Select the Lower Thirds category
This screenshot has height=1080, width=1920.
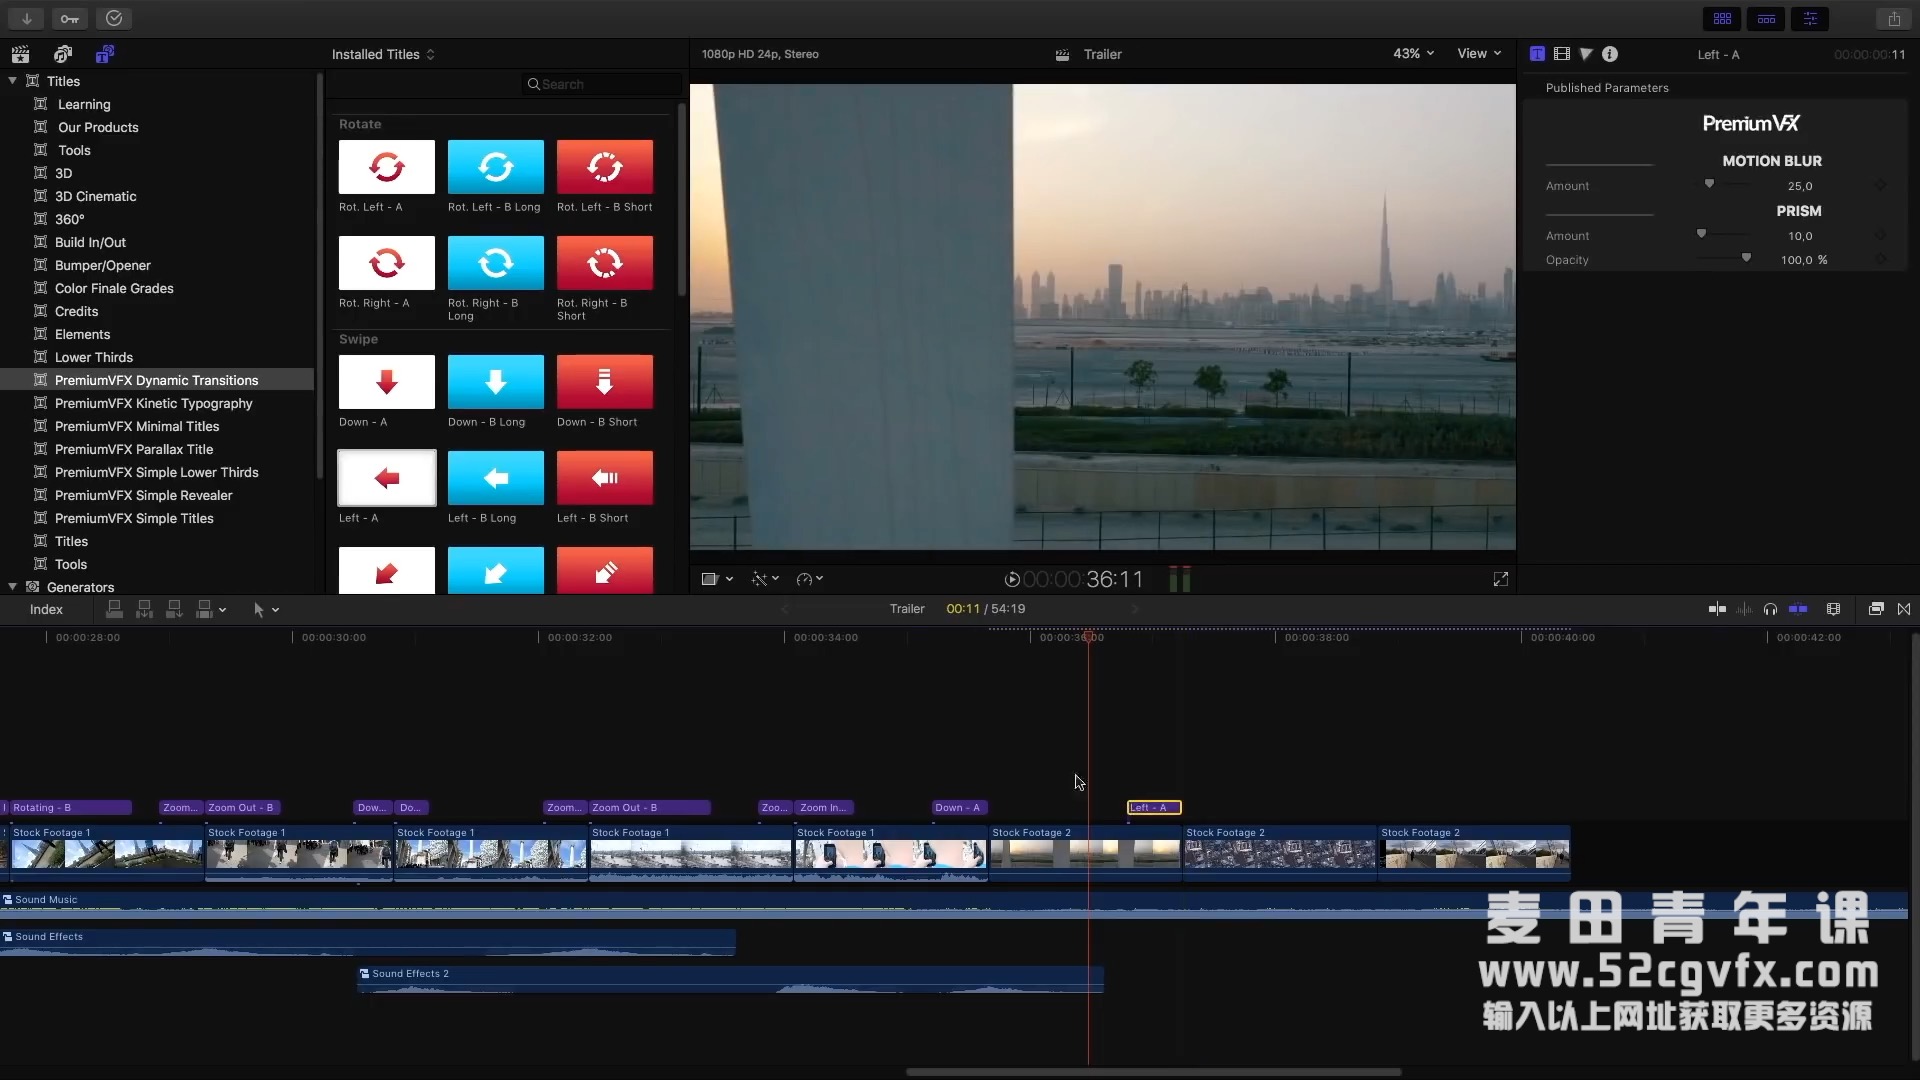point(94,357)
